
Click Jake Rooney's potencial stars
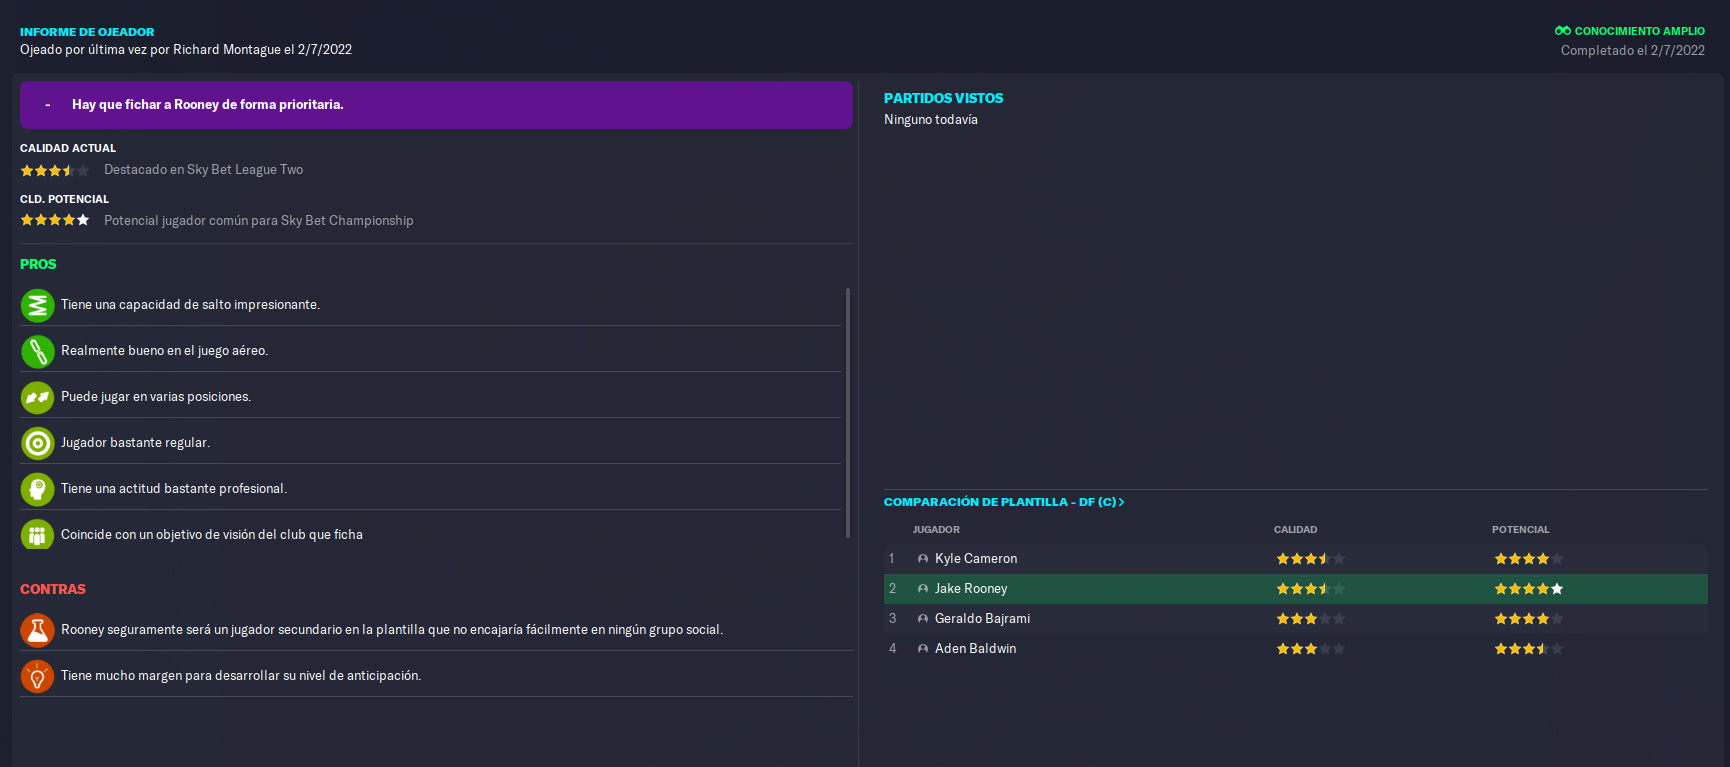pos(1529,589)
